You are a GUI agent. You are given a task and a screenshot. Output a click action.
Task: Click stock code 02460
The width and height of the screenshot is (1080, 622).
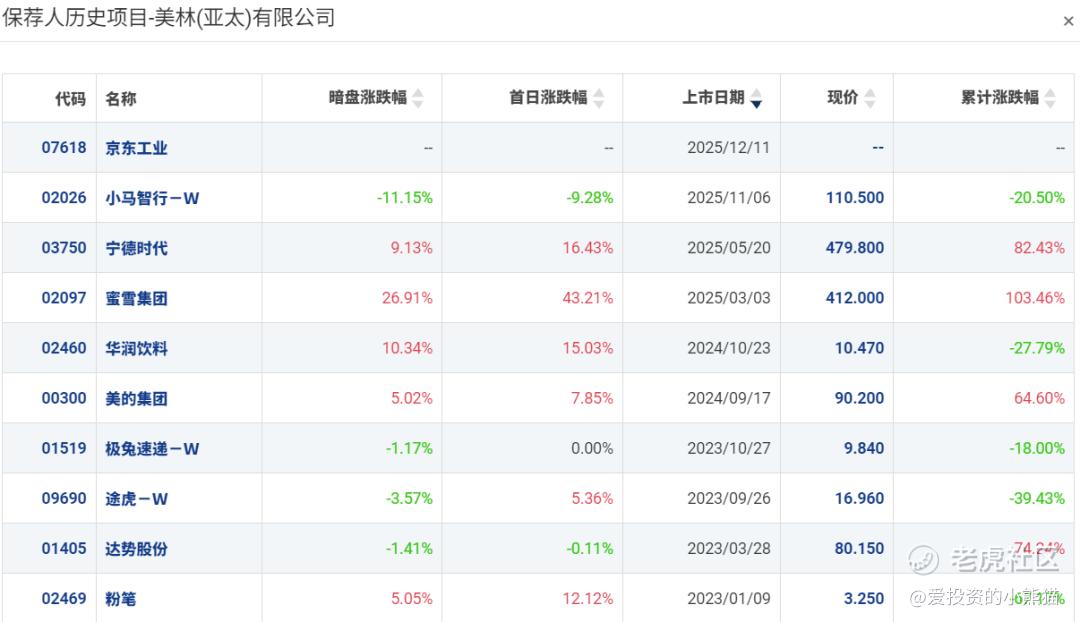coord(64,348)
